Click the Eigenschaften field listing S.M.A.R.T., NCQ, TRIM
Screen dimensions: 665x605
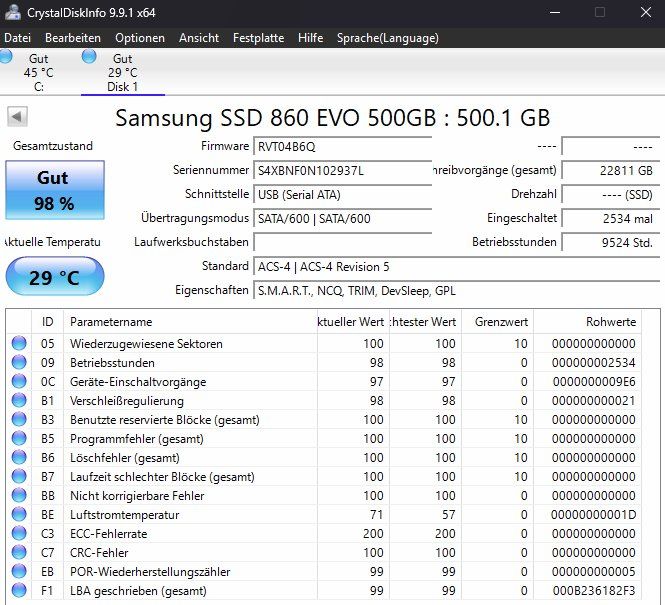pos(456,291)
